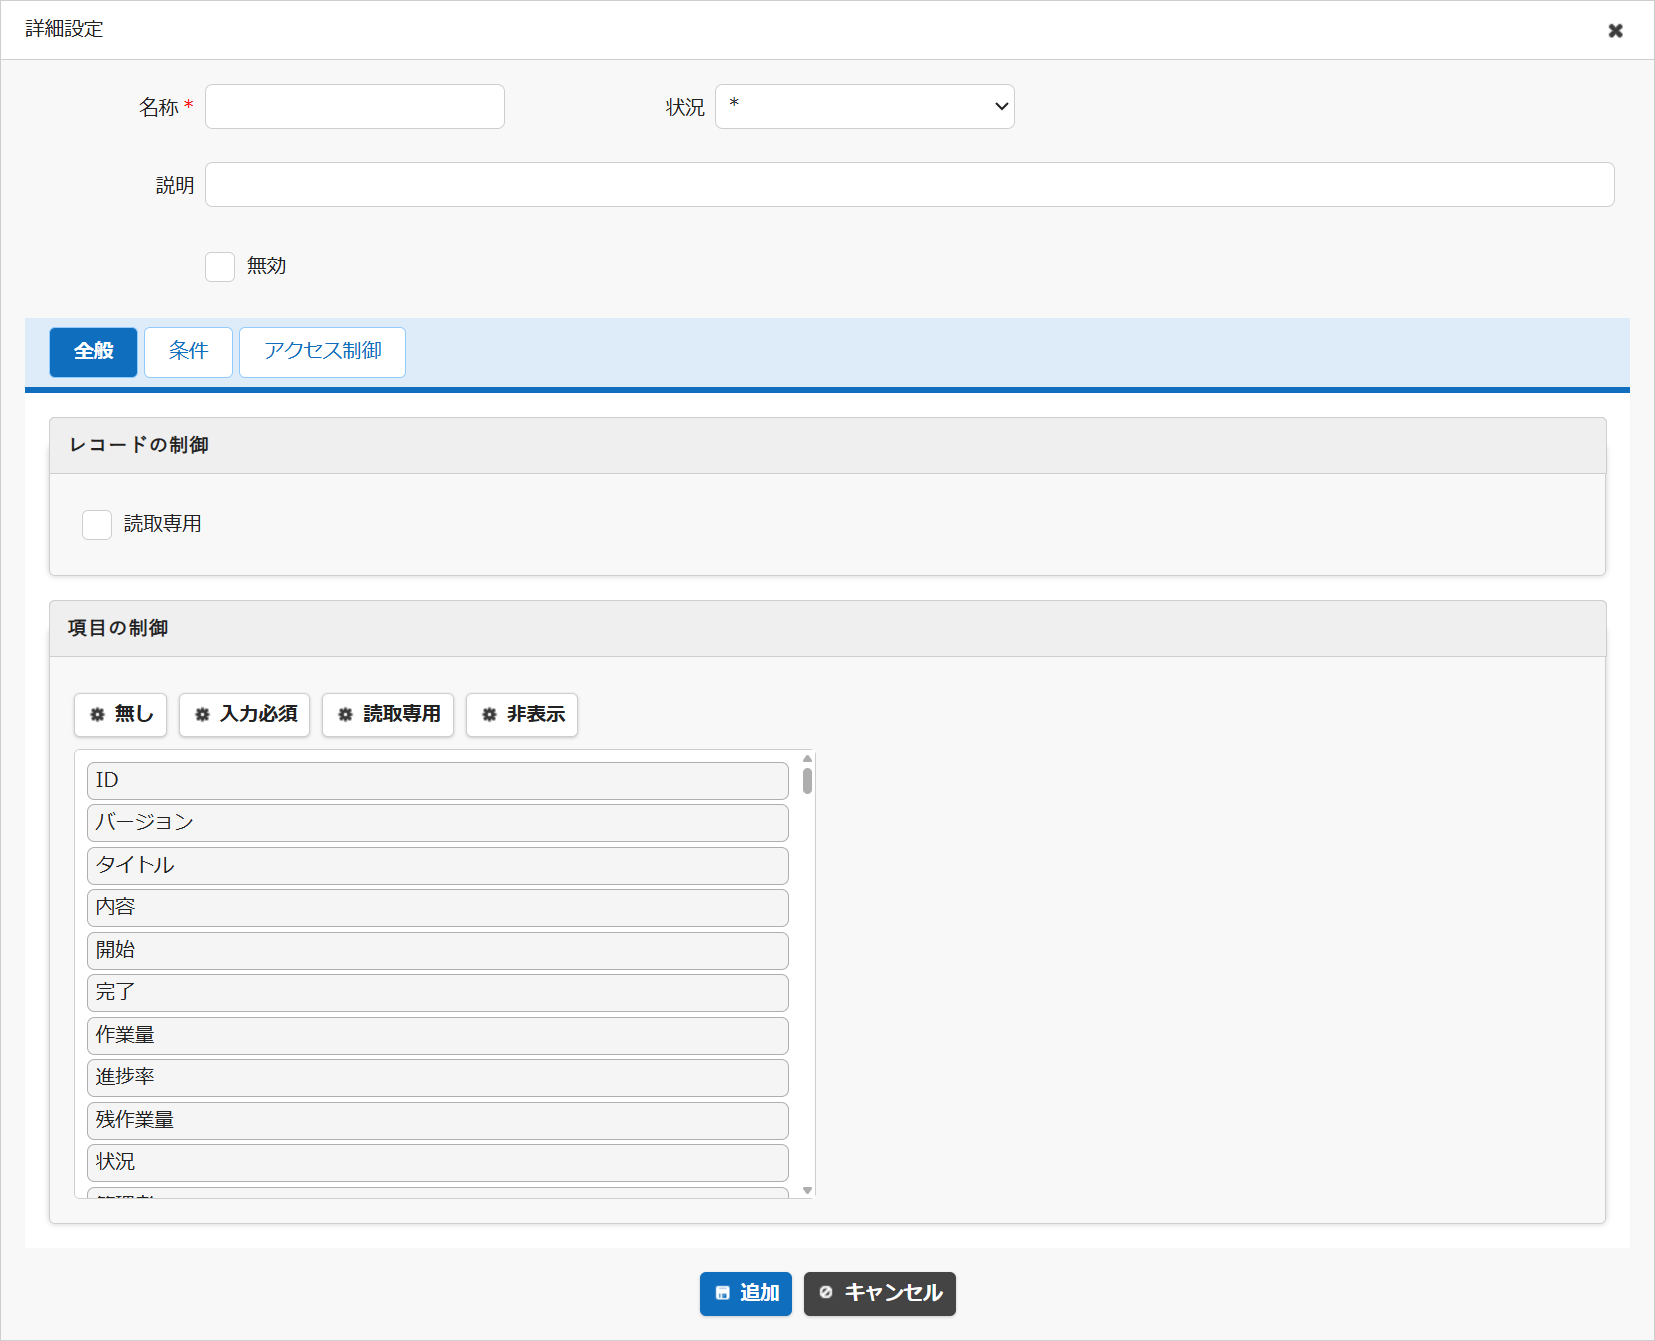This screenshot has height=1341, width=1655.
Task: Select the ID item in the list
Action: tap(438, 781)
